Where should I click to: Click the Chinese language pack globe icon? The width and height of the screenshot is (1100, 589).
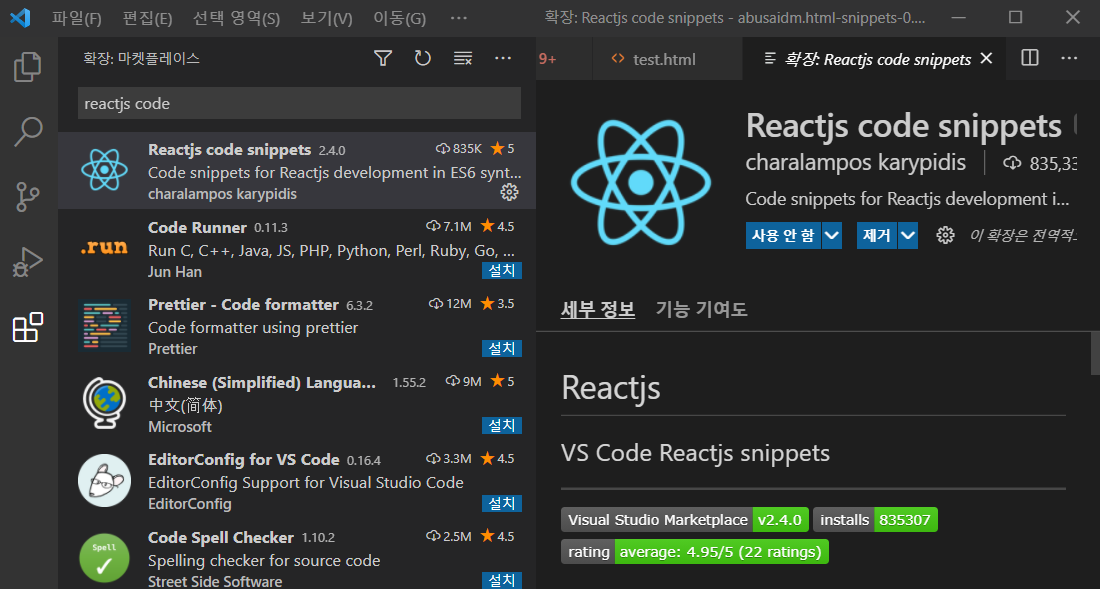[105, 402]
